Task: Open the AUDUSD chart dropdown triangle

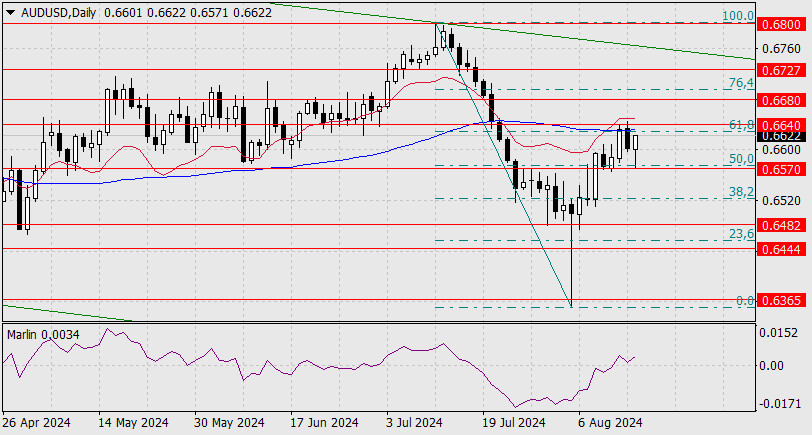Action: click(10, 13)
